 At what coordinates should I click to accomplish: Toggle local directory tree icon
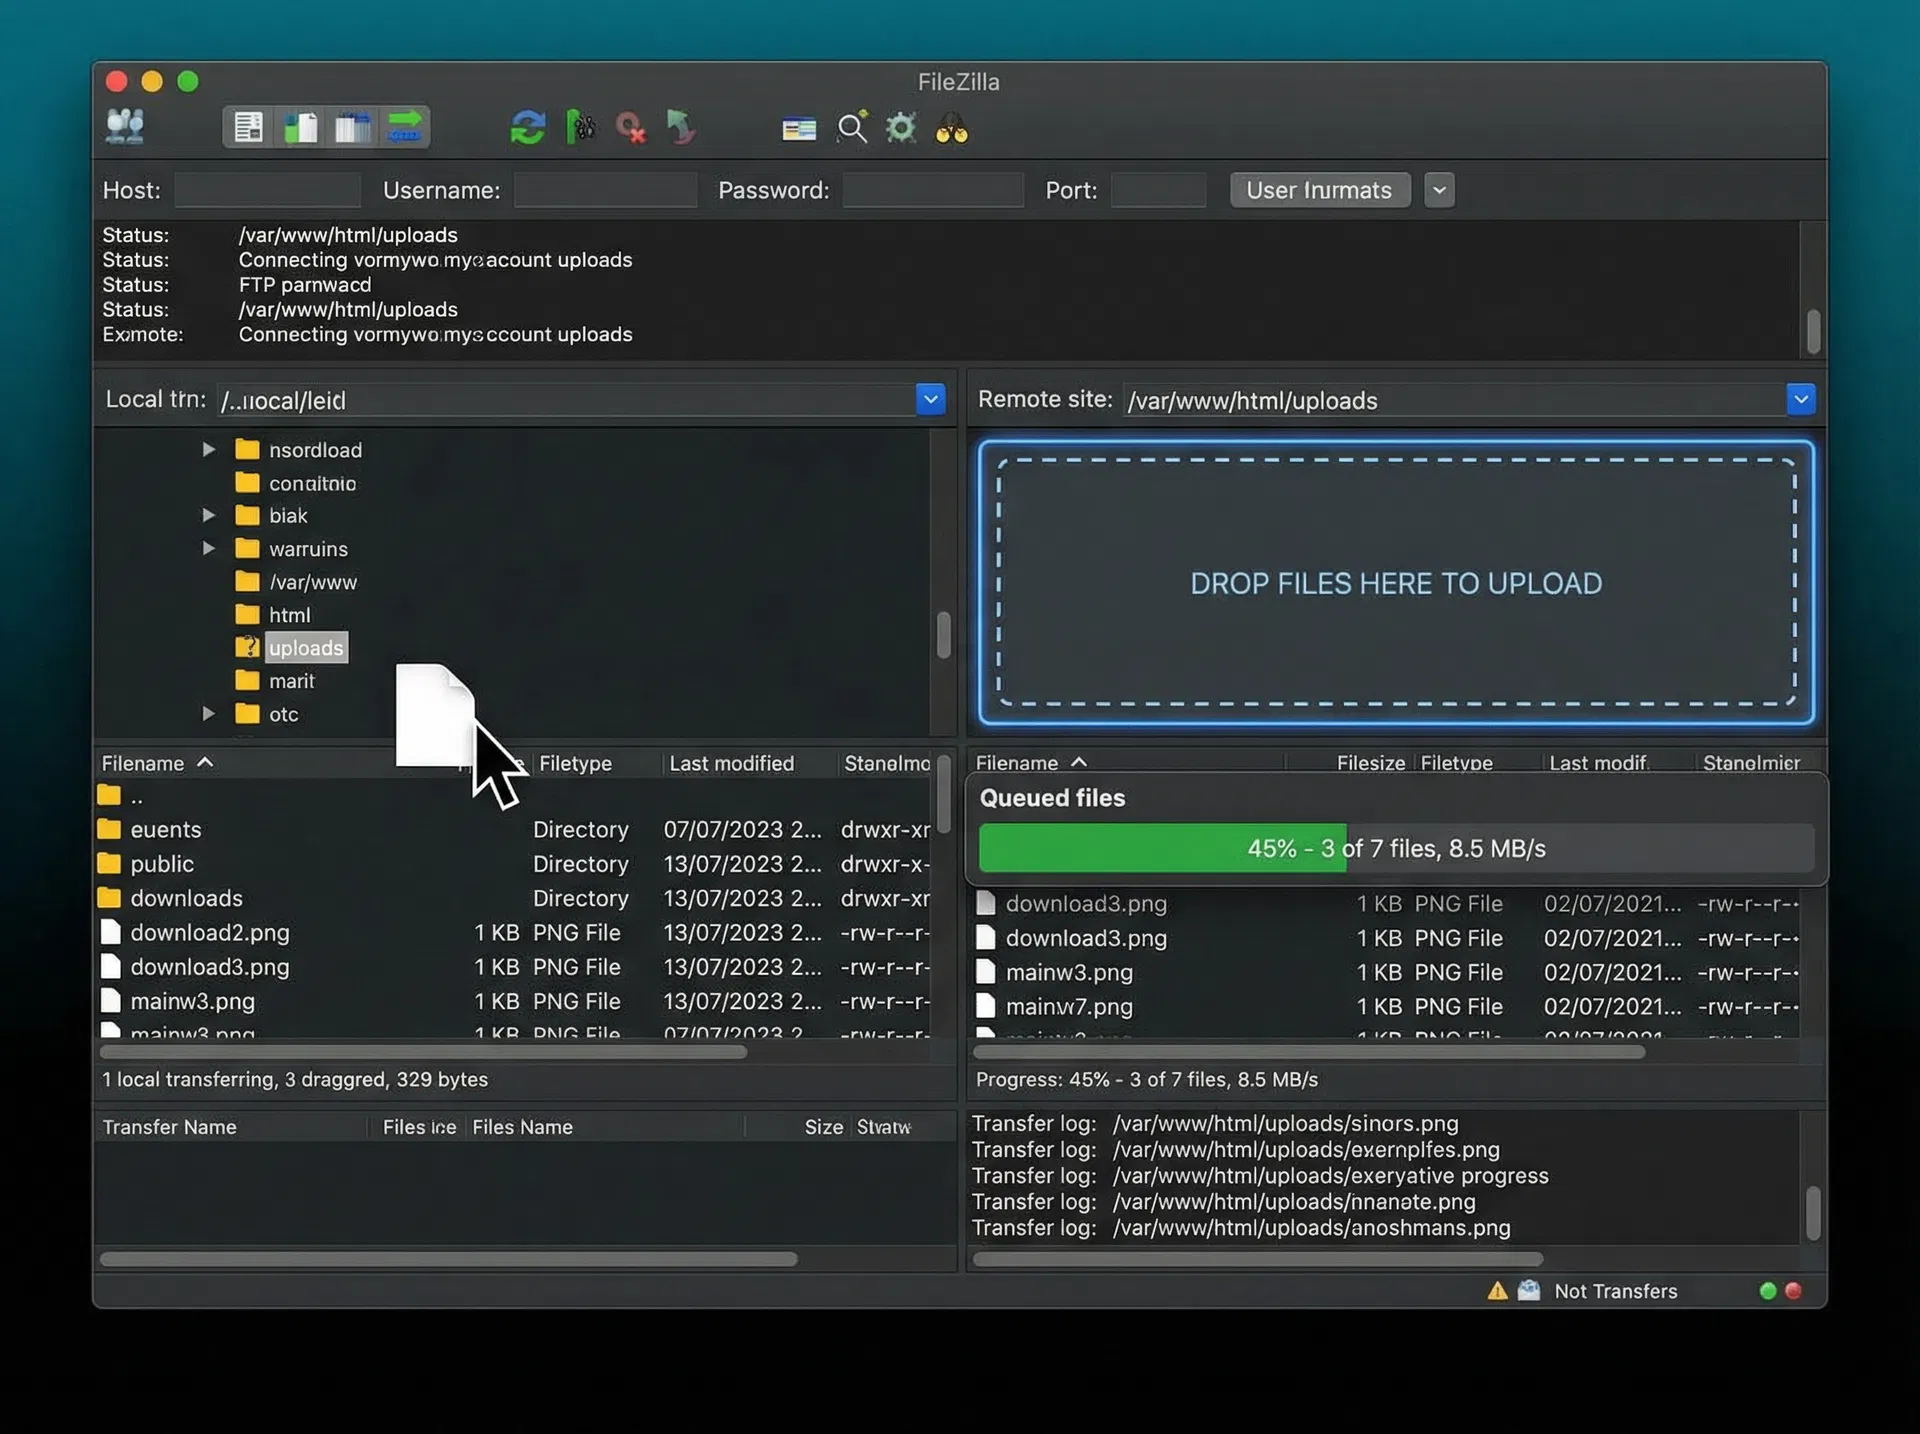point(300,128)
